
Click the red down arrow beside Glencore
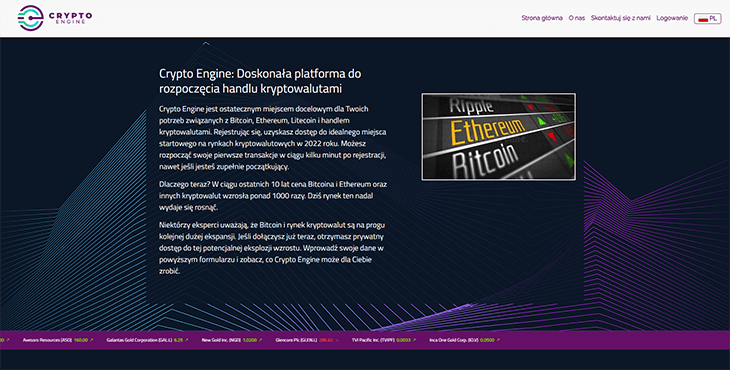pyautogui.click(x=337, y=341)
